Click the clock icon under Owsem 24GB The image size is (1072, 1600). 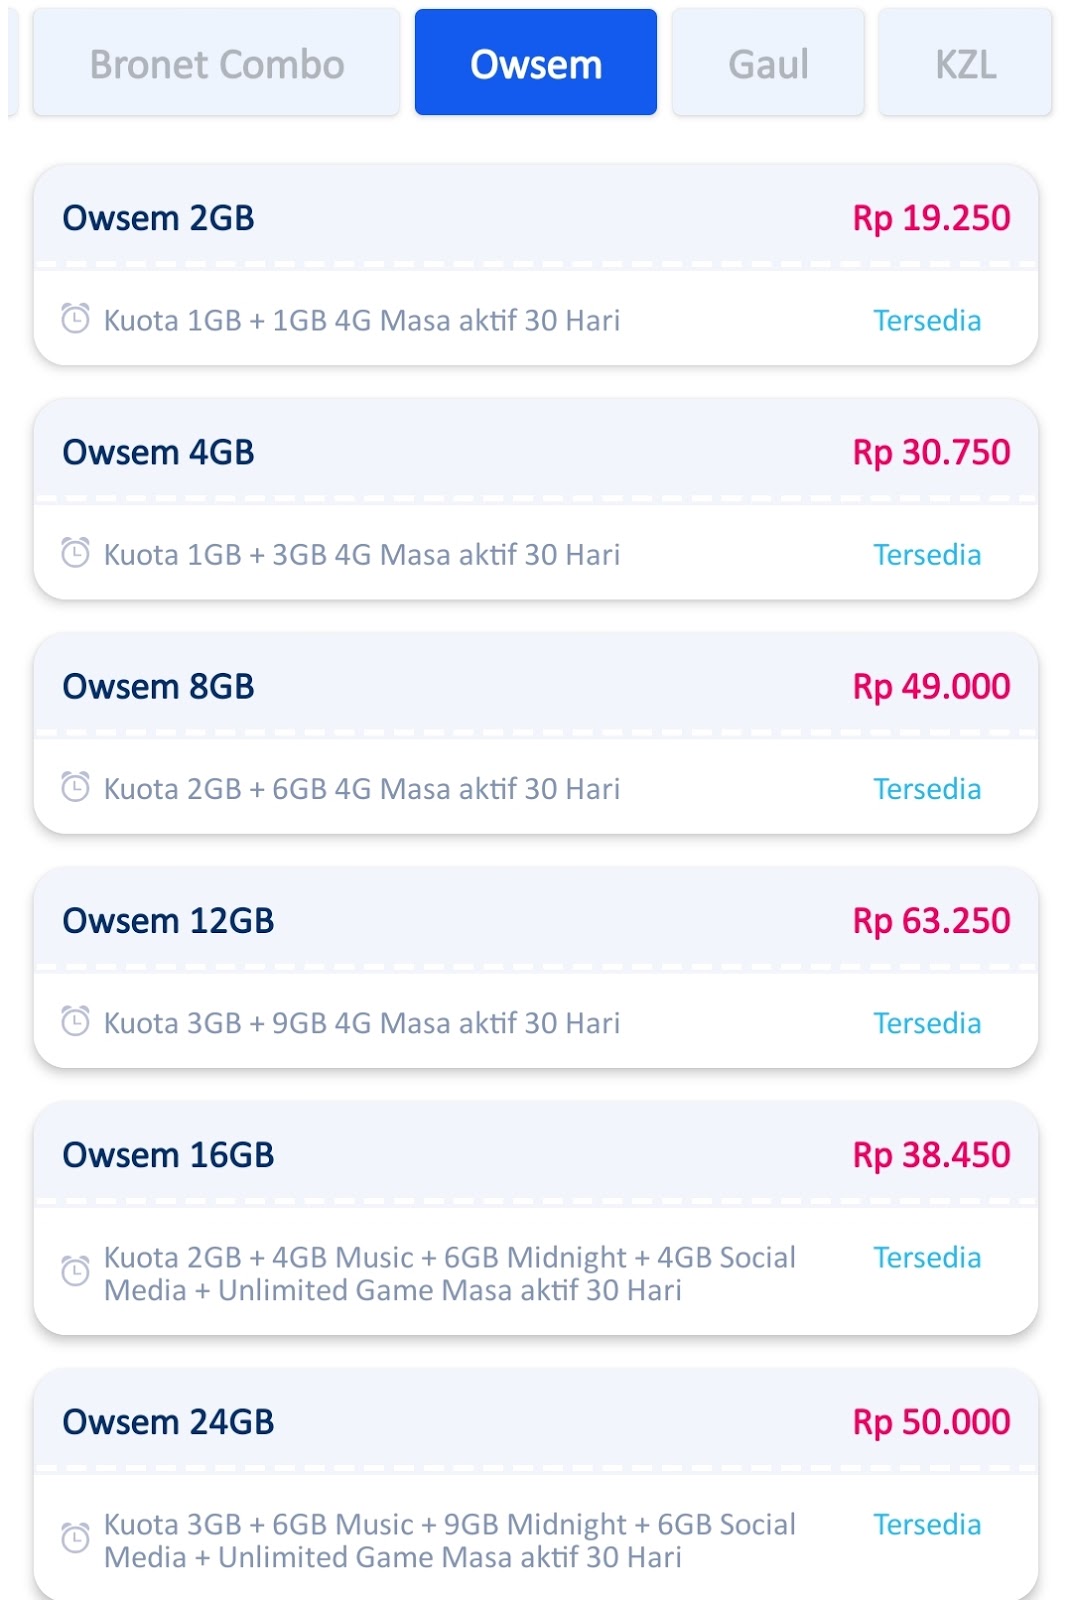(76, 1538)
